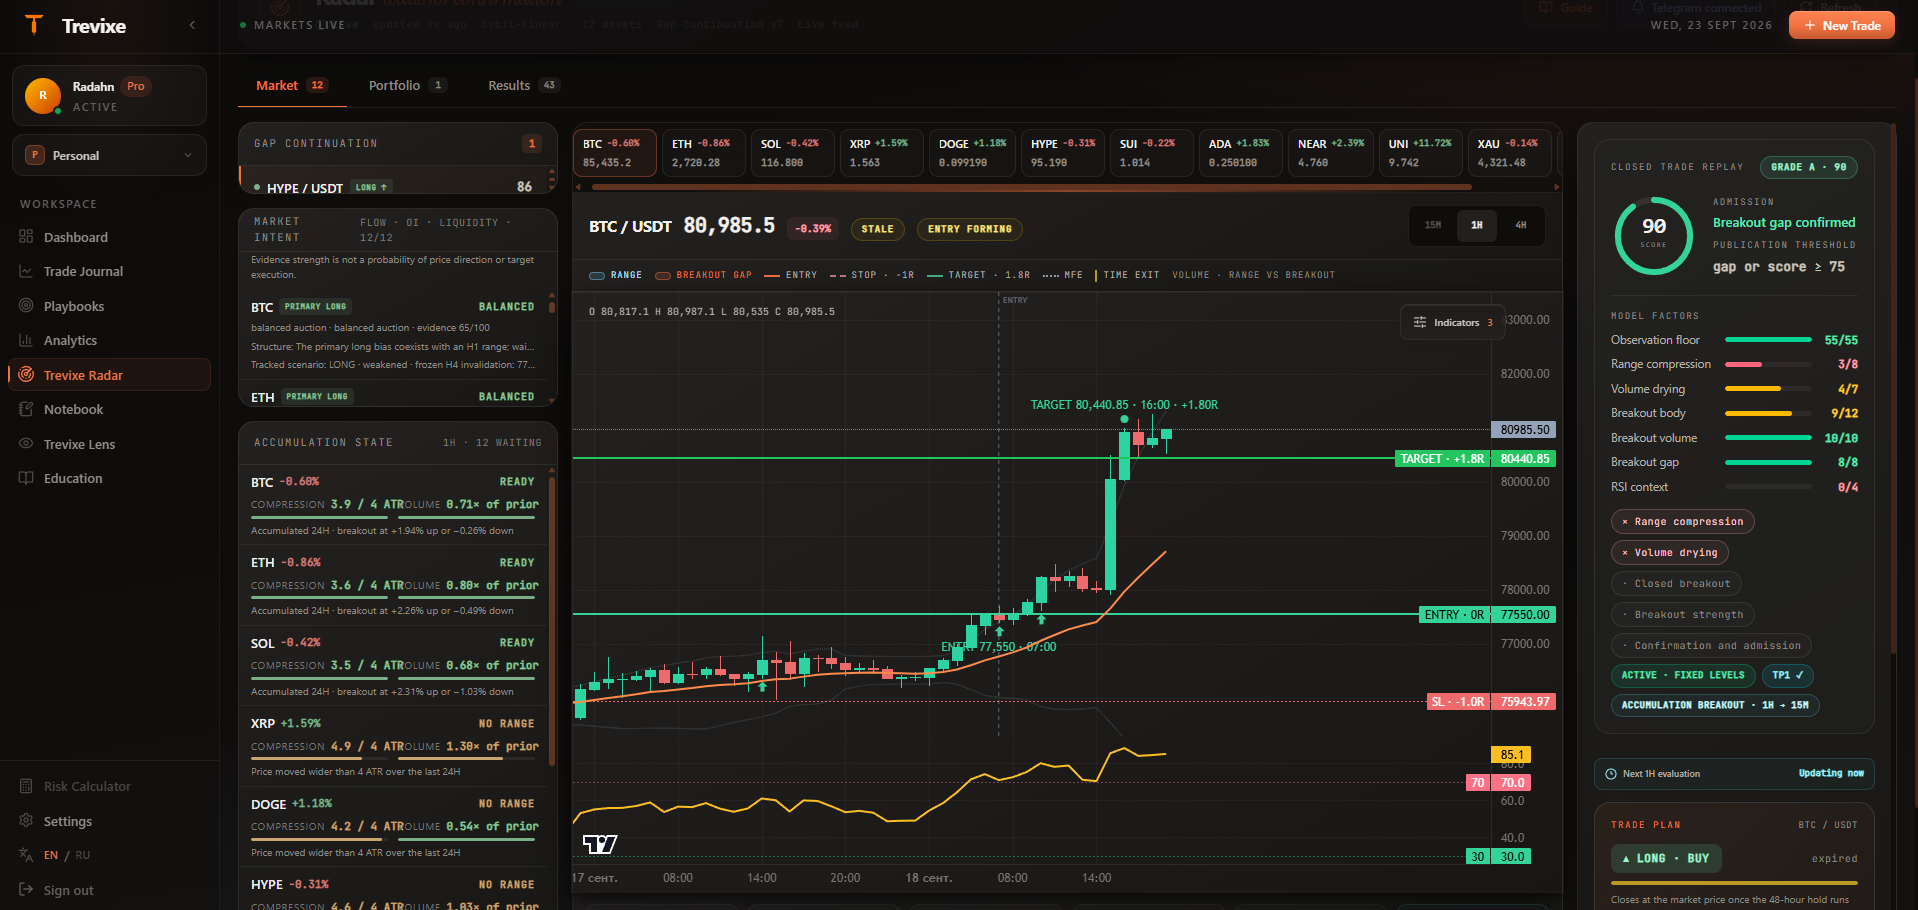
Task: Click the Next 1H evaluation clock icon
Action: (x=1611, y=774)
